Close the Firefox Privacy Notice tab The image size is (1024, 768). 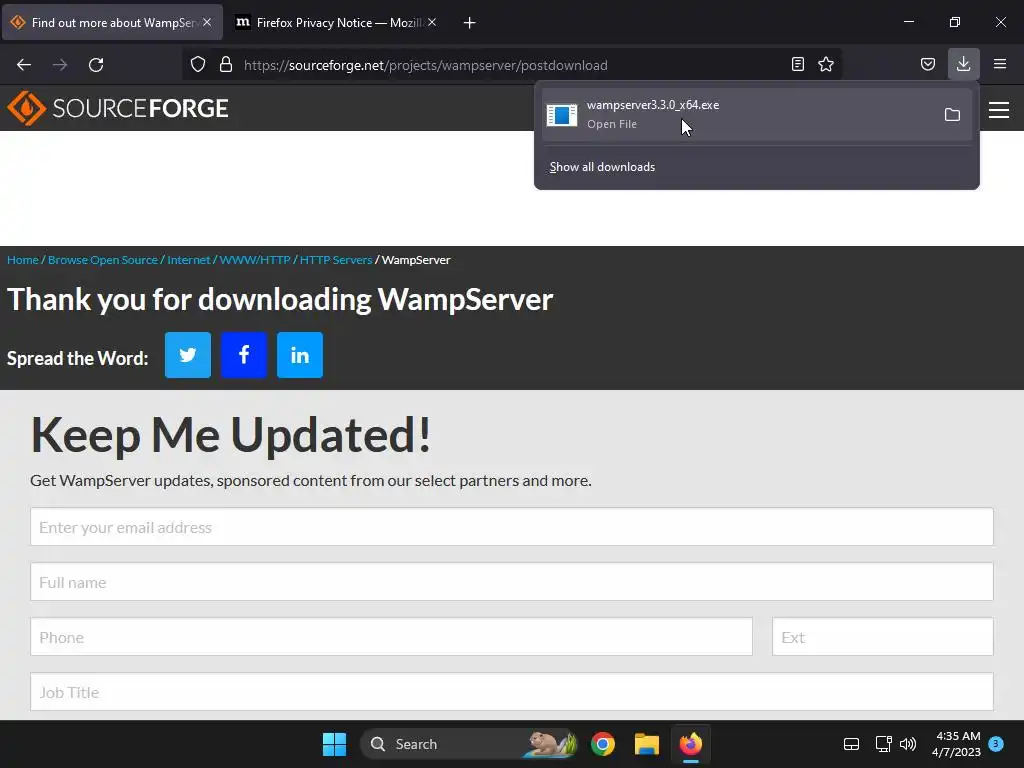[x=432, y=22]
